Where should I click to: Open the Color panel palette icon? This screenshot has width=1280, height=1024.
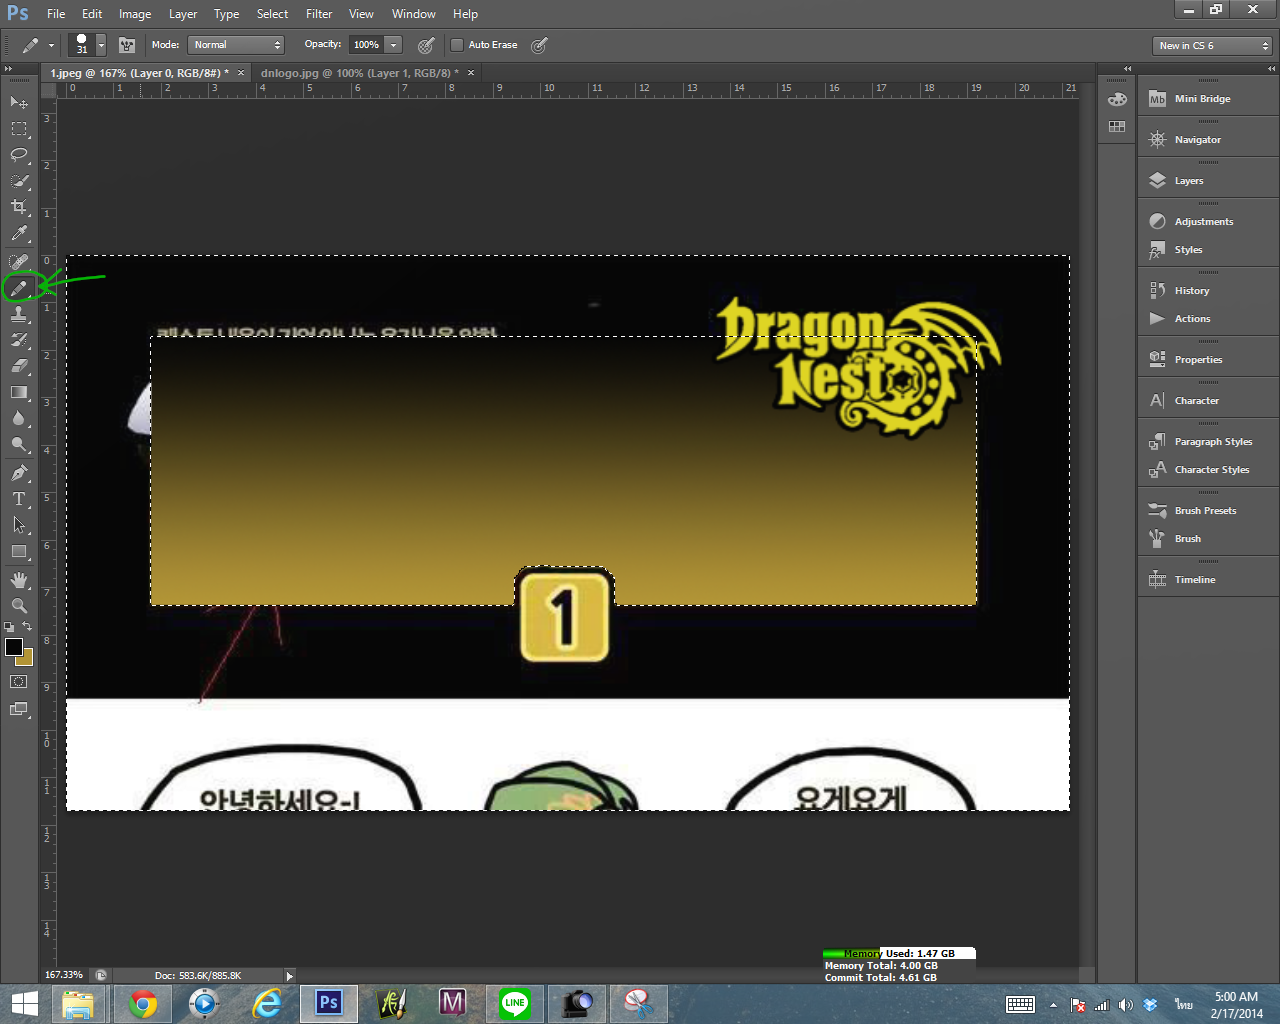[x=1117, y=99]
